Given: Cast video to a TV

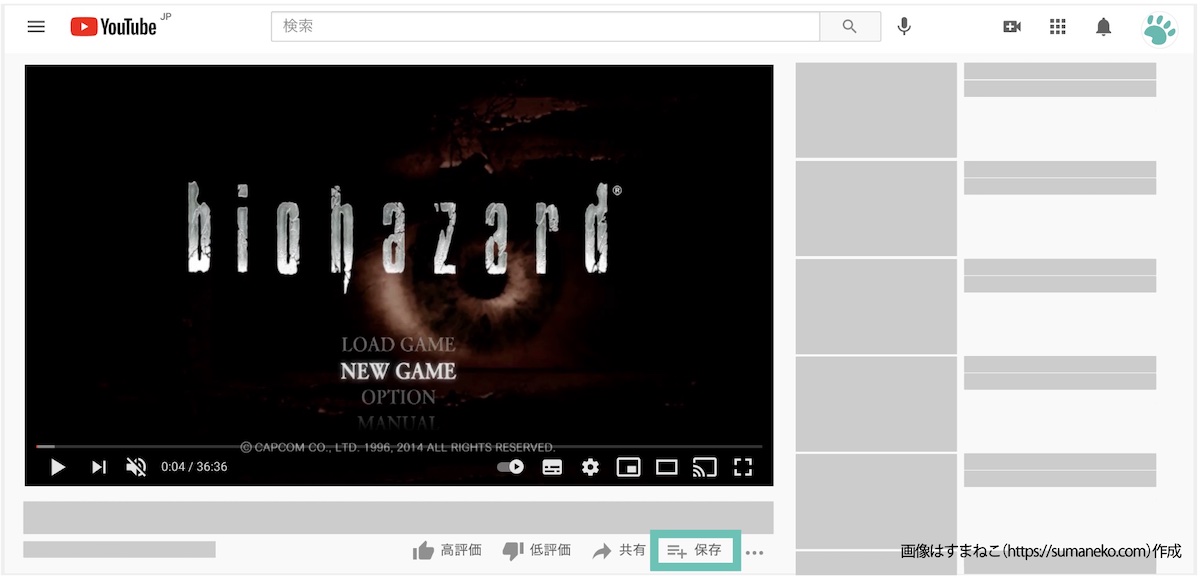Looking at the screenshot, I should (705, 467).
